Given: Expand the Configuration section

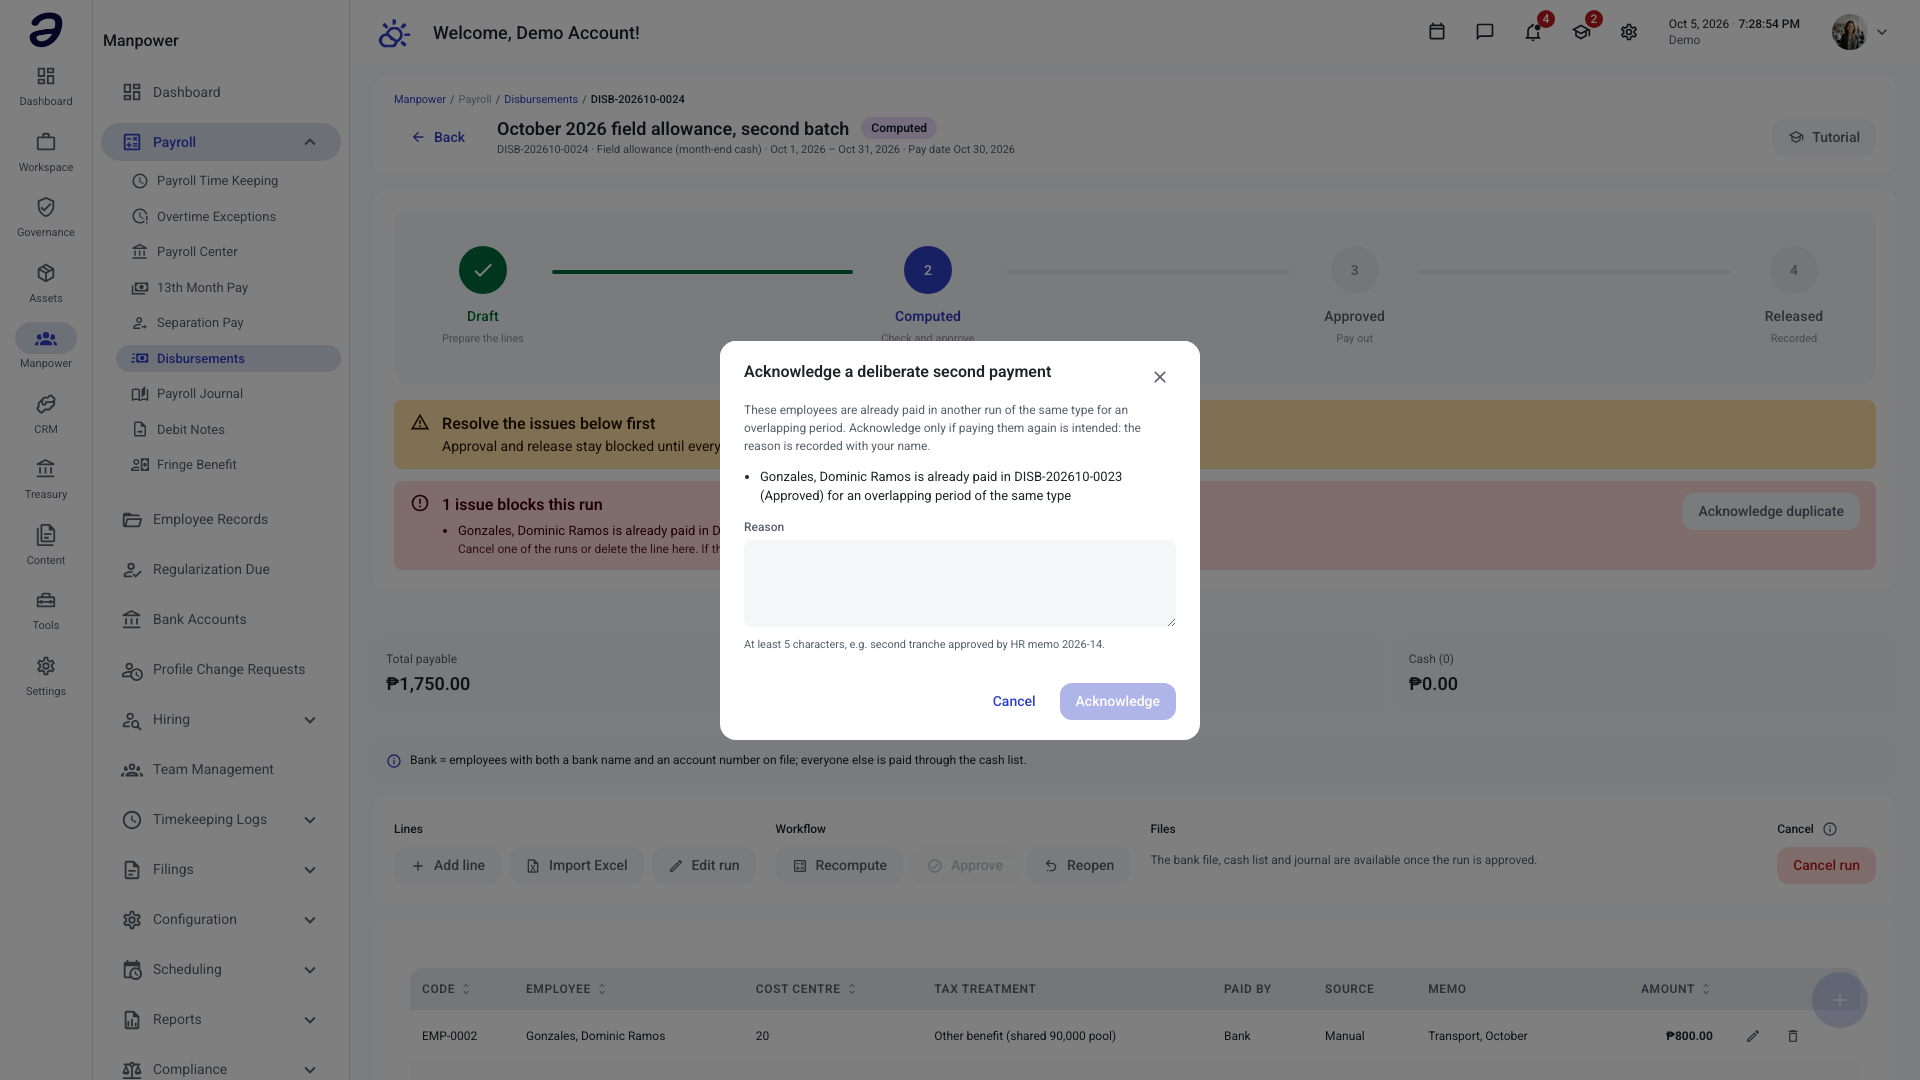Looking at the screenshot, I should [x=220, y=919].
